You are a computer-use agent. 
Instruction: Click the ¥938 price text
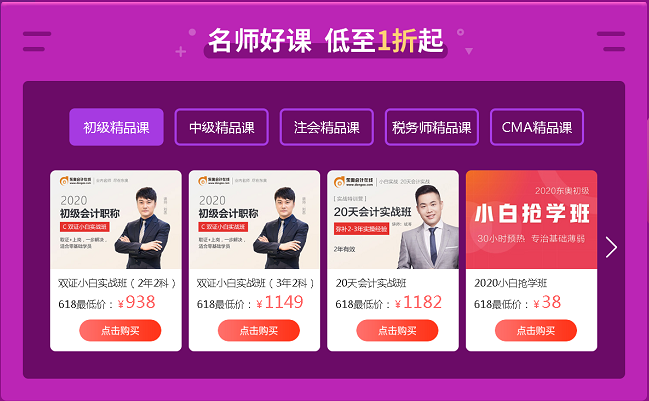click(x=137, y=303)
